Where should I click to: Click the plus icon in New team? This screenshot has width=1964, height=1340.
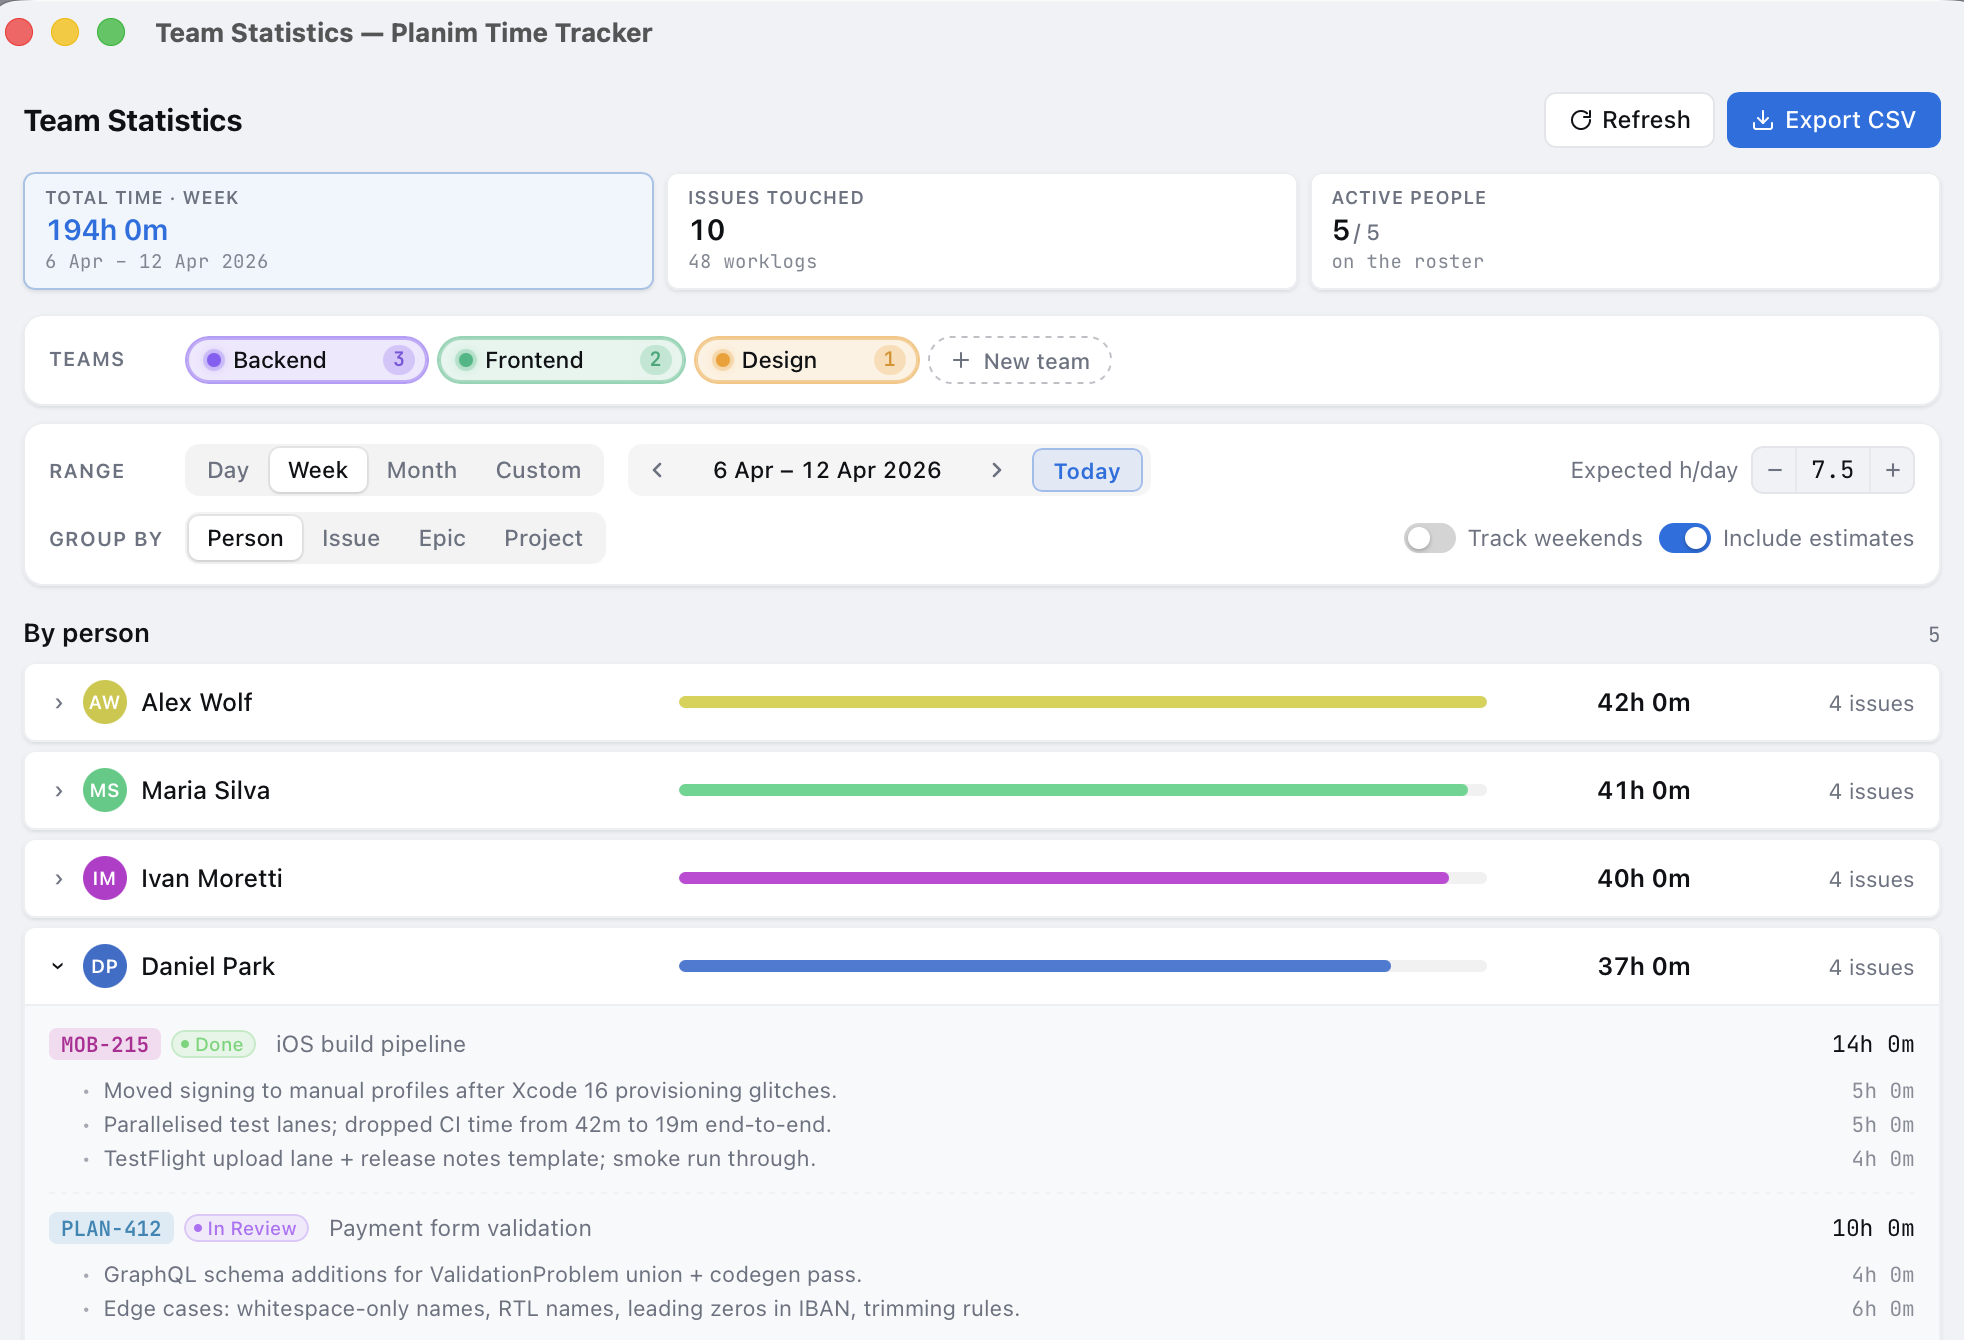(960, 360)
